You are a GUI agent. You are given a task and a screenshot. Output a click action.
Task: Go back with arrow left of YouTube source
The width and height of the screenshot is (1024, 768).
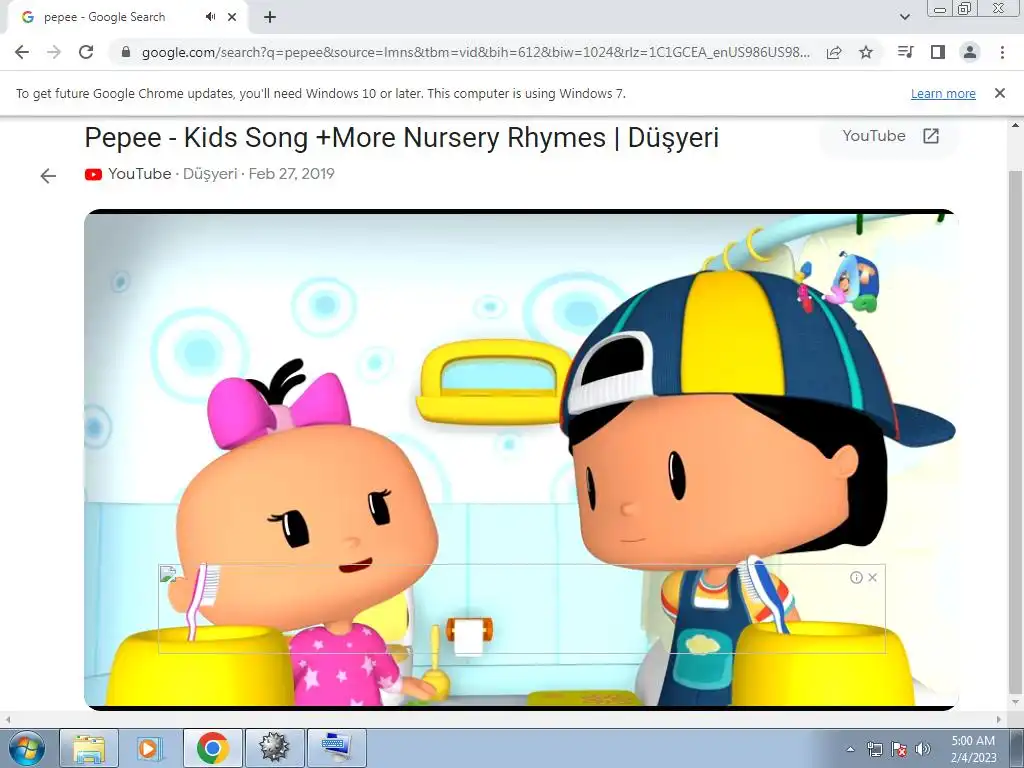point(48,176)
